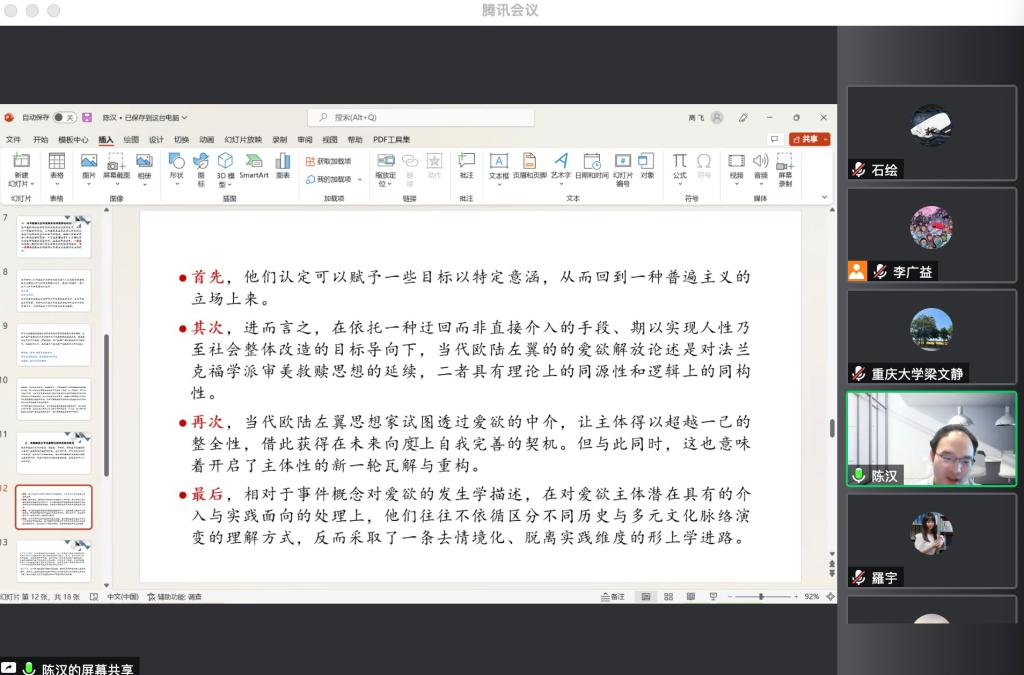Switch to the Design (设计) tab

[156, 140]
